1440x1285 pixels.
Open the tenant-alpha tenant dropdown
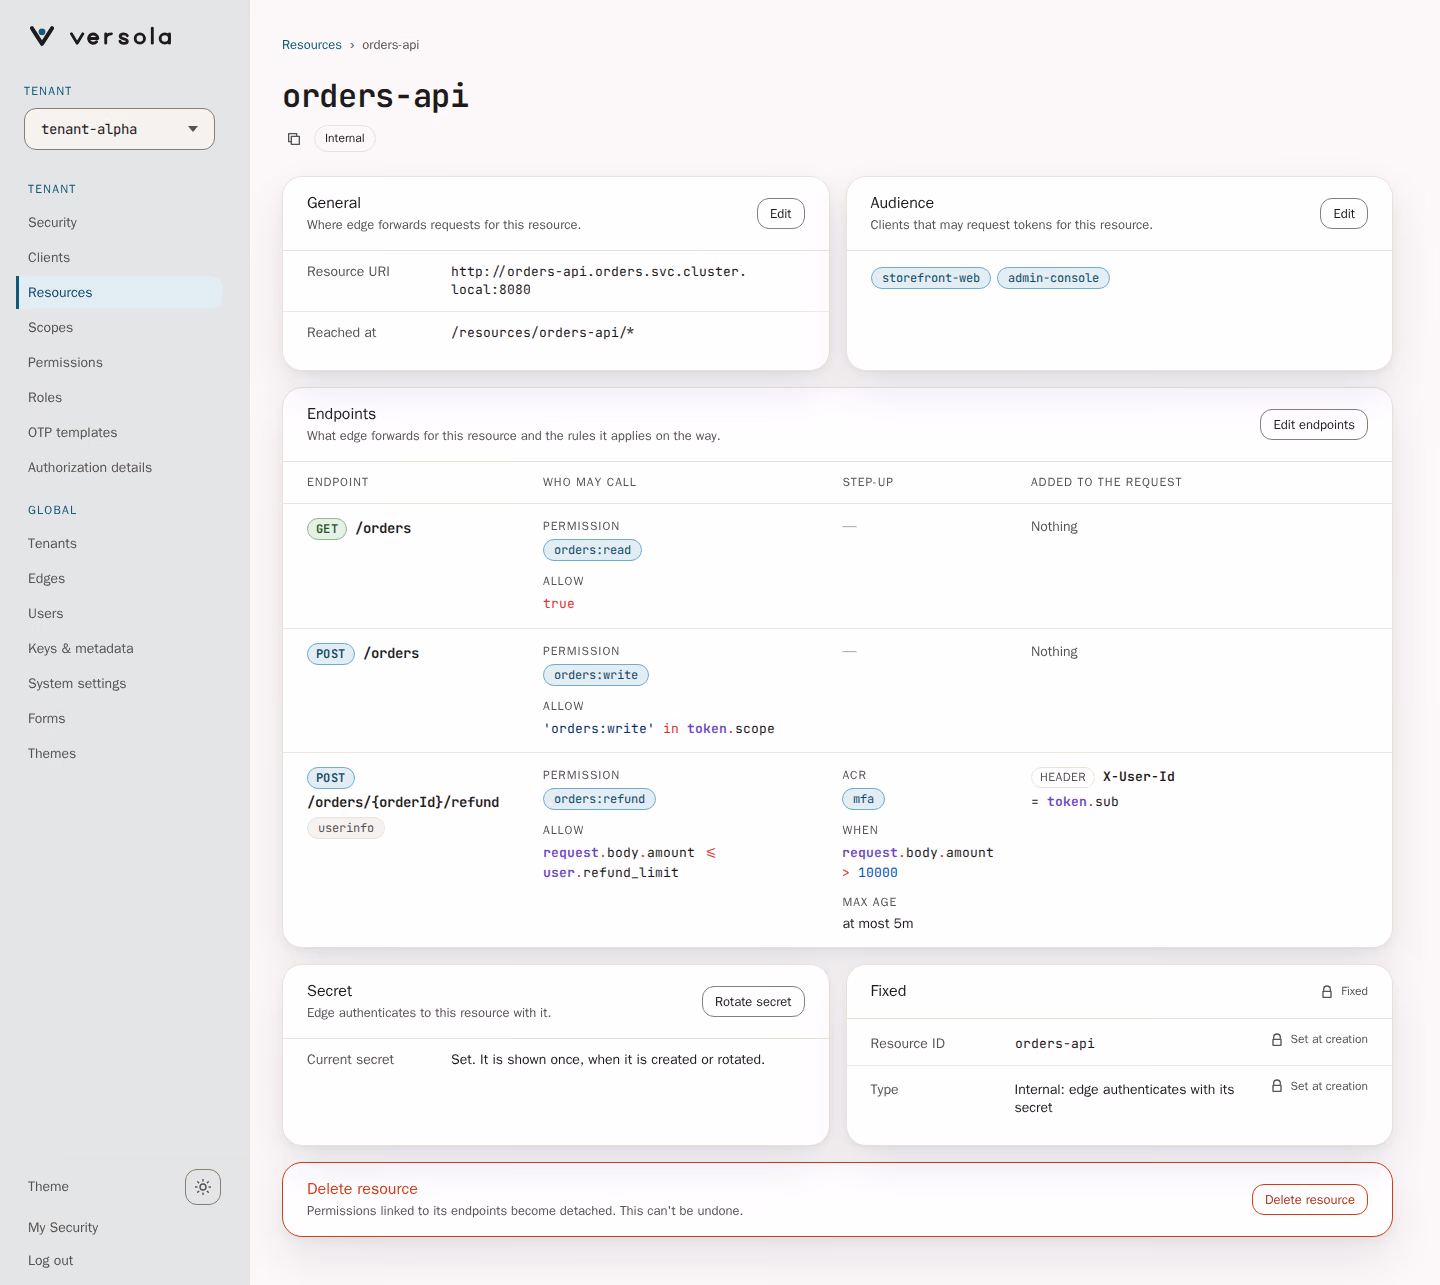pyautogui.click(x=119, y=129)
